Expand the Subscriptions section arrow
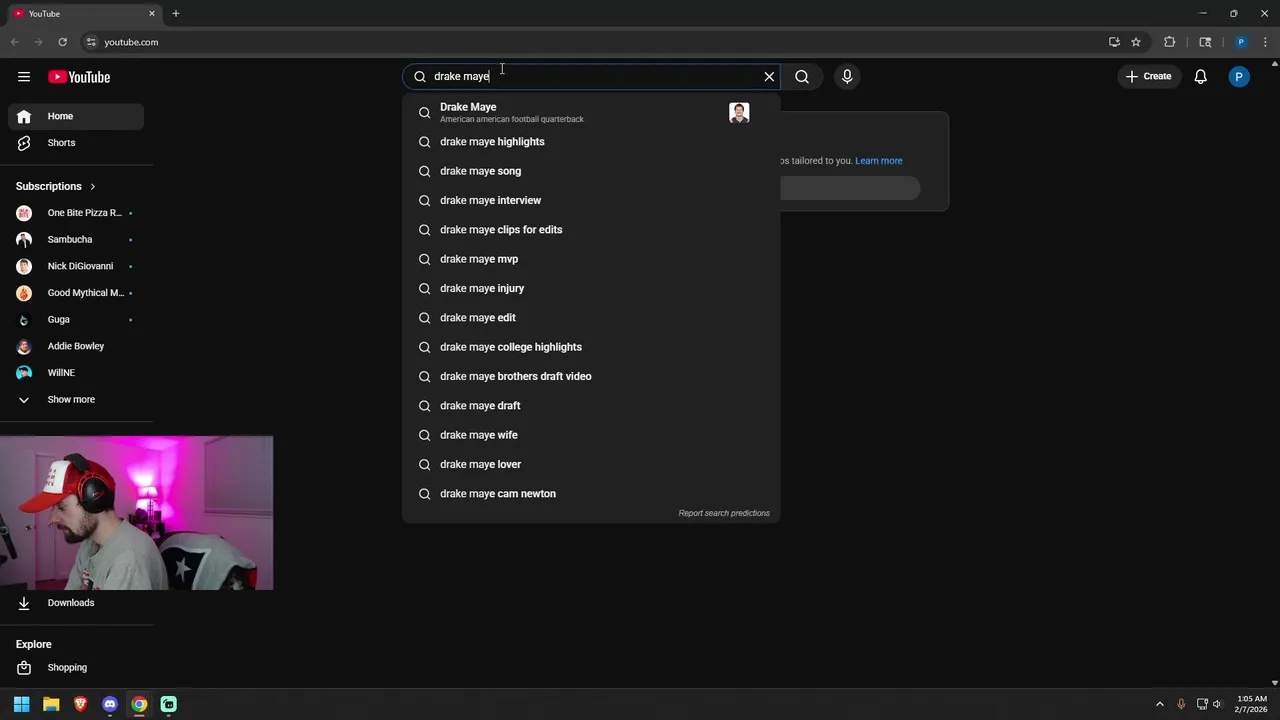The width and height of the screenshot is (1280, 720). click(93, 187)
